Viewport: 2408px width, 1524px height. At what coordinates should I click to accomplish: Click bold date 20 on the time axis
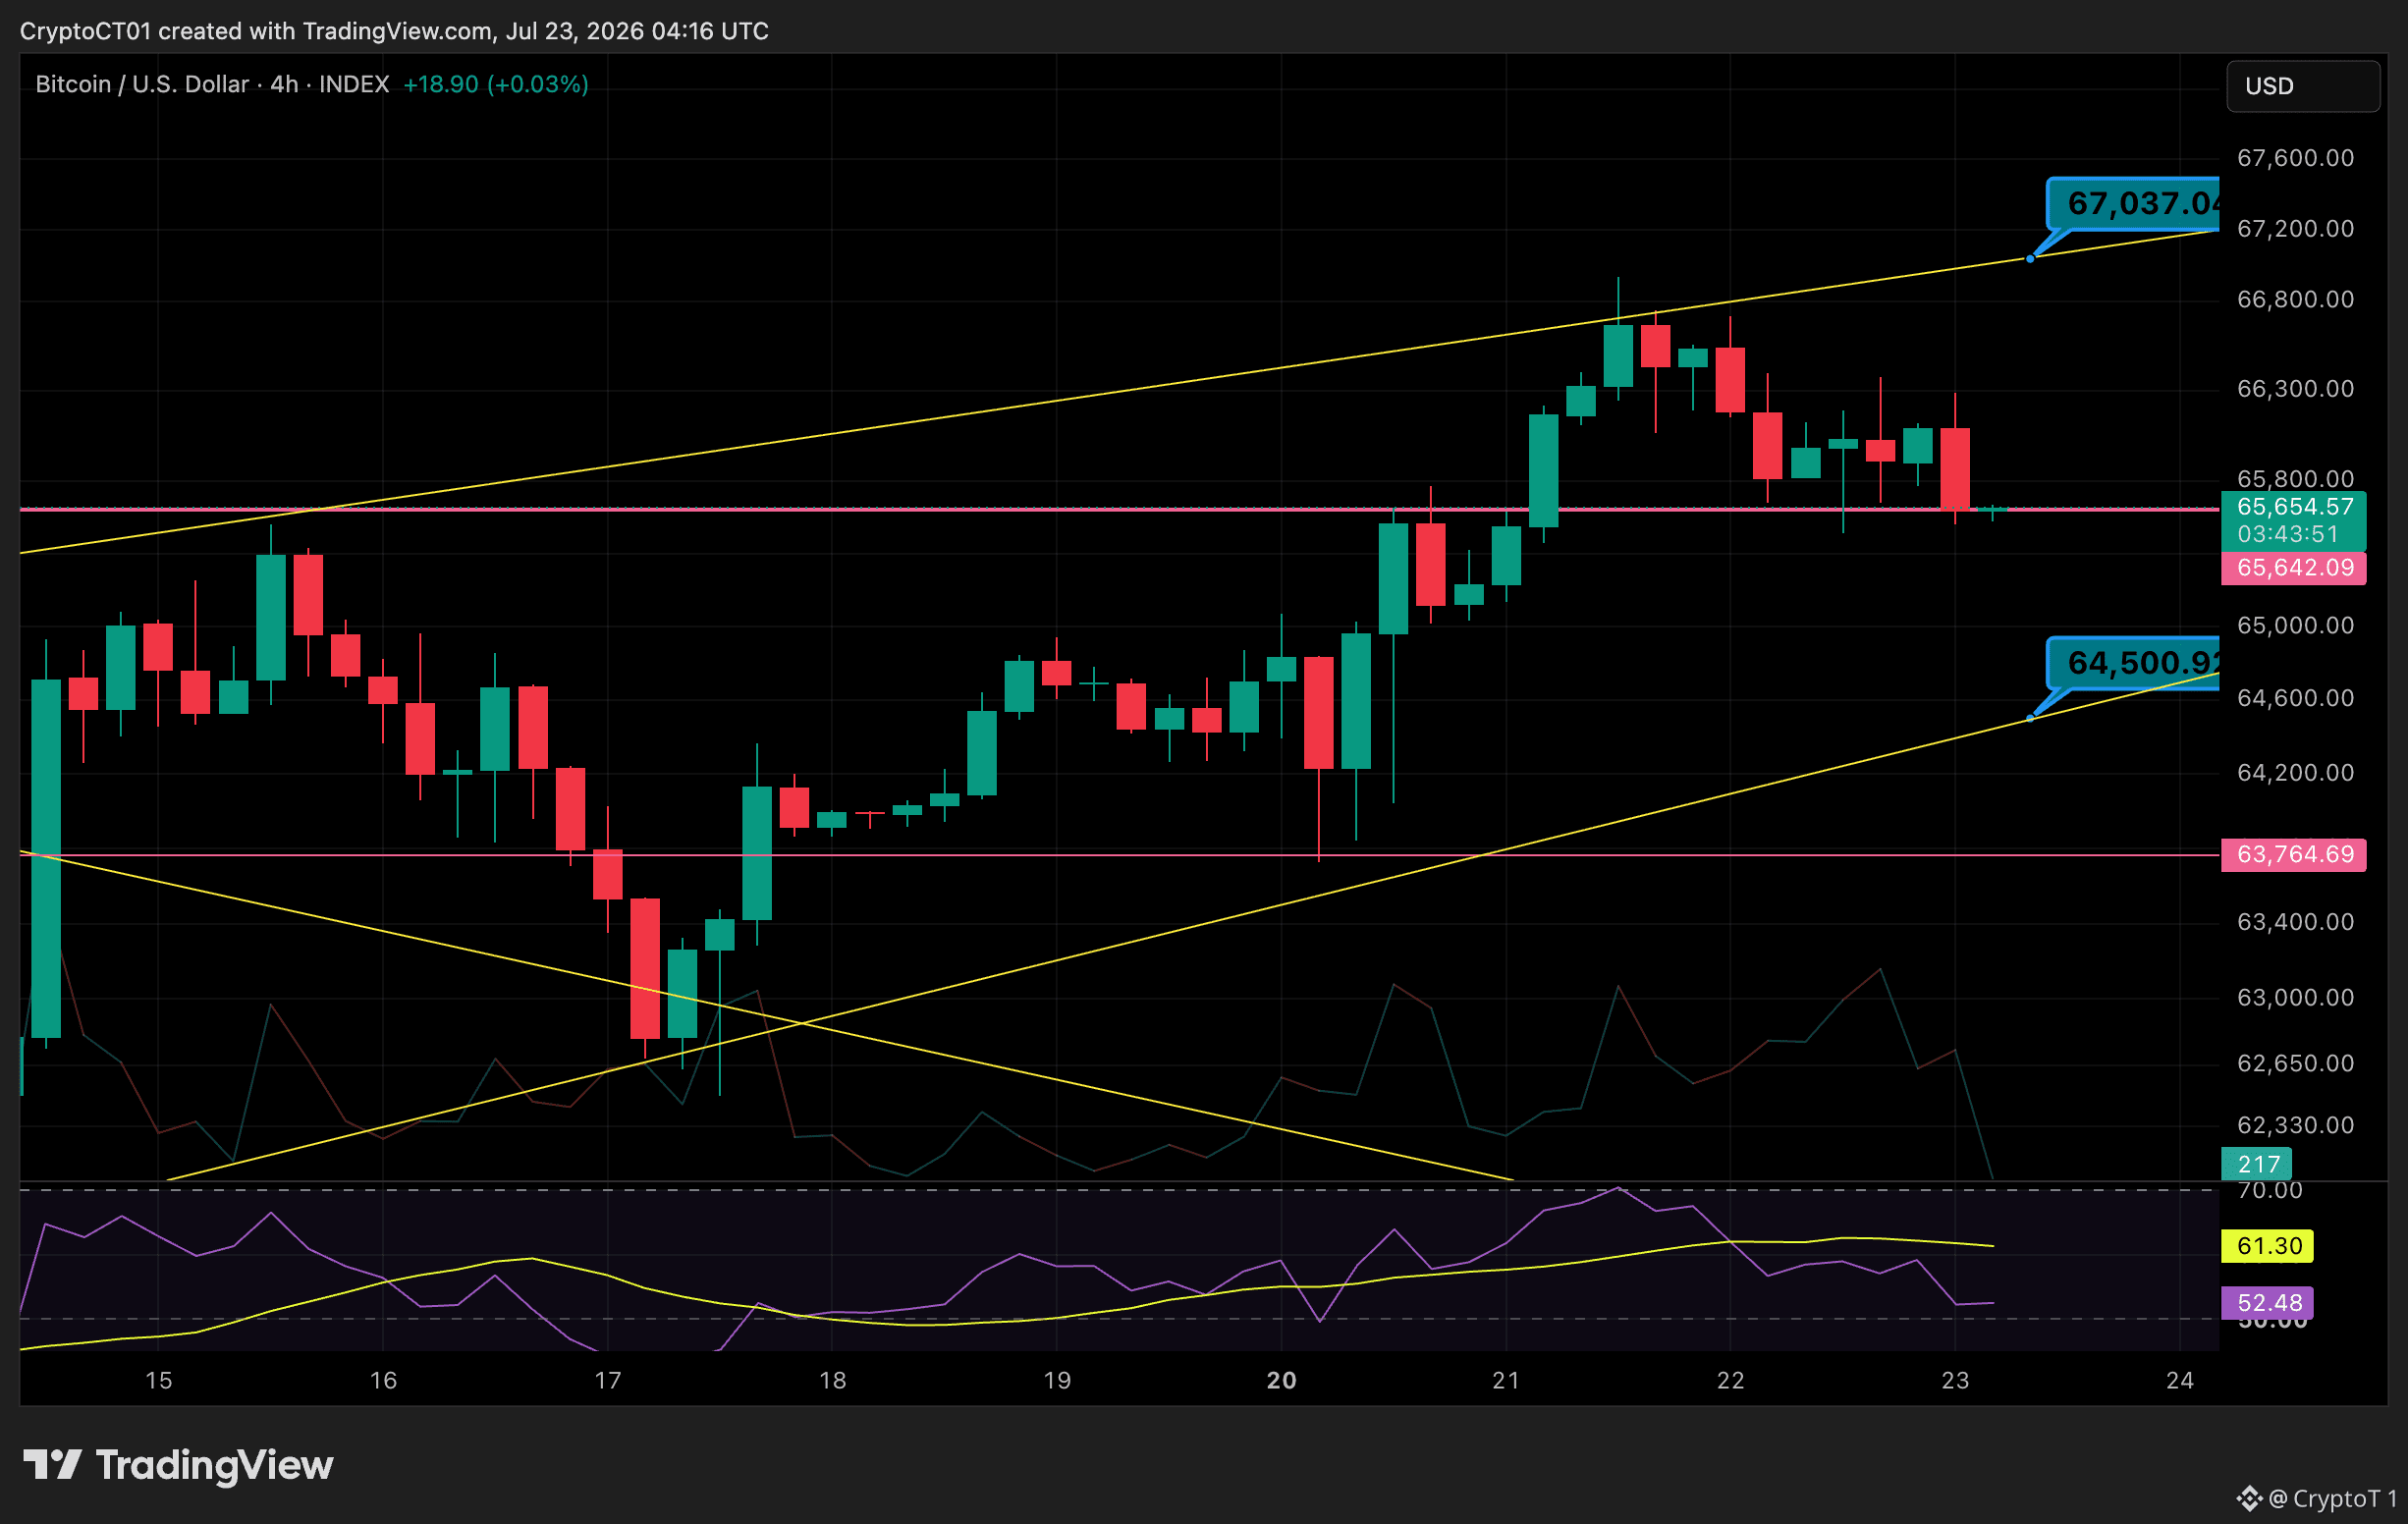pyautogui.click(x=1282, y=1381)
